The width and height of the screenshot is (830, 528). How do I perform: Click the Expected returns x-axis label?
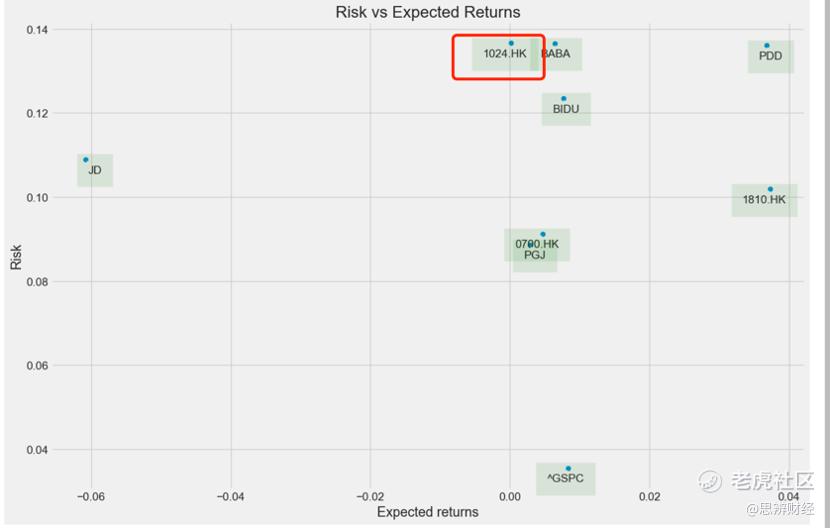pos(427,512)
